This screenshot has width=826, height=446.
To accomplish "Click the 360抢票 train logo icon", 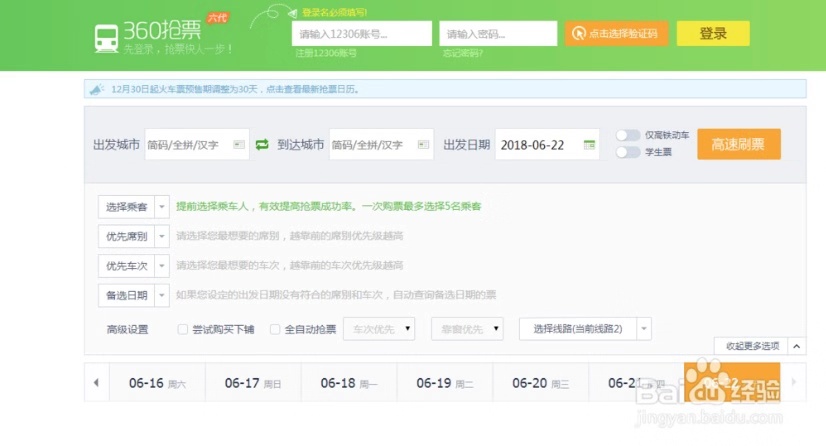I will coord(106,38).
